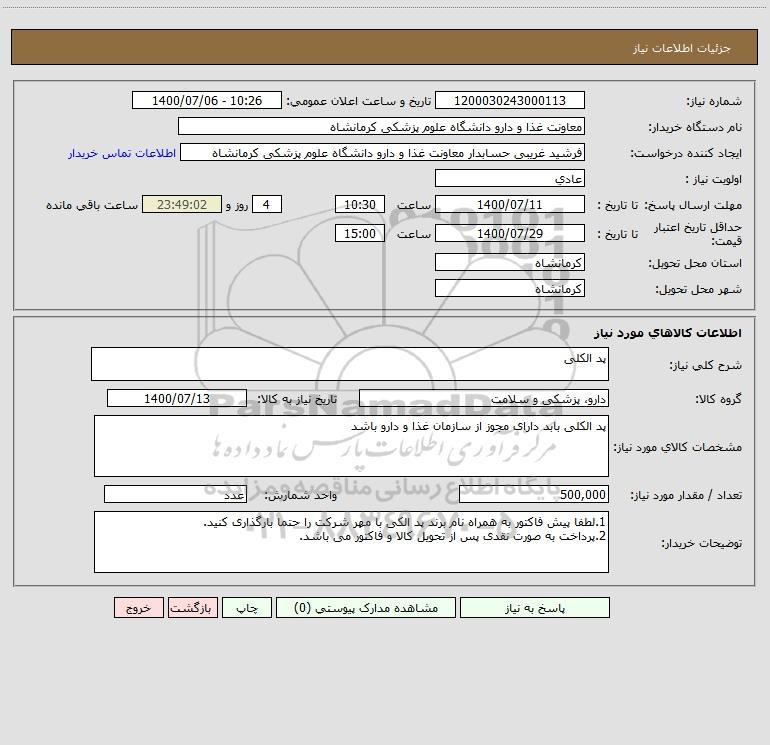Click the buyer notes text area
The image size is (770, 745).
point(351,542)
